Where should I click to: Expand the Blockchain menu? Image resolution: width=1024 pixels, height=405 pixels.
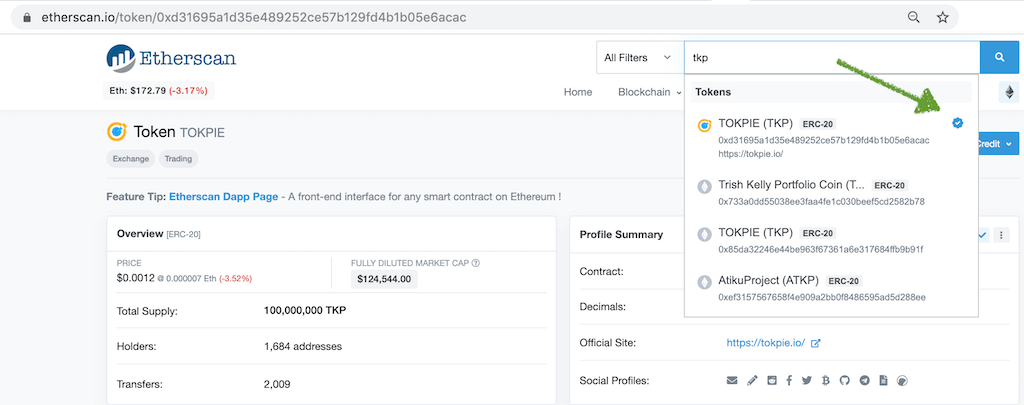(650, 92)
